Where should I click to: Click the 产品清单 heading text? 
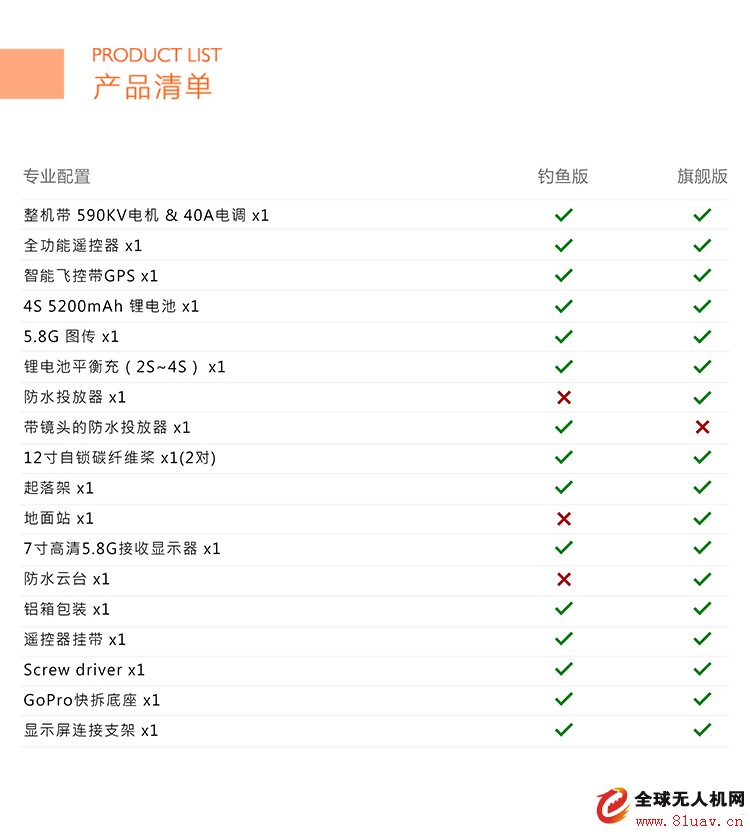[153, 86]
